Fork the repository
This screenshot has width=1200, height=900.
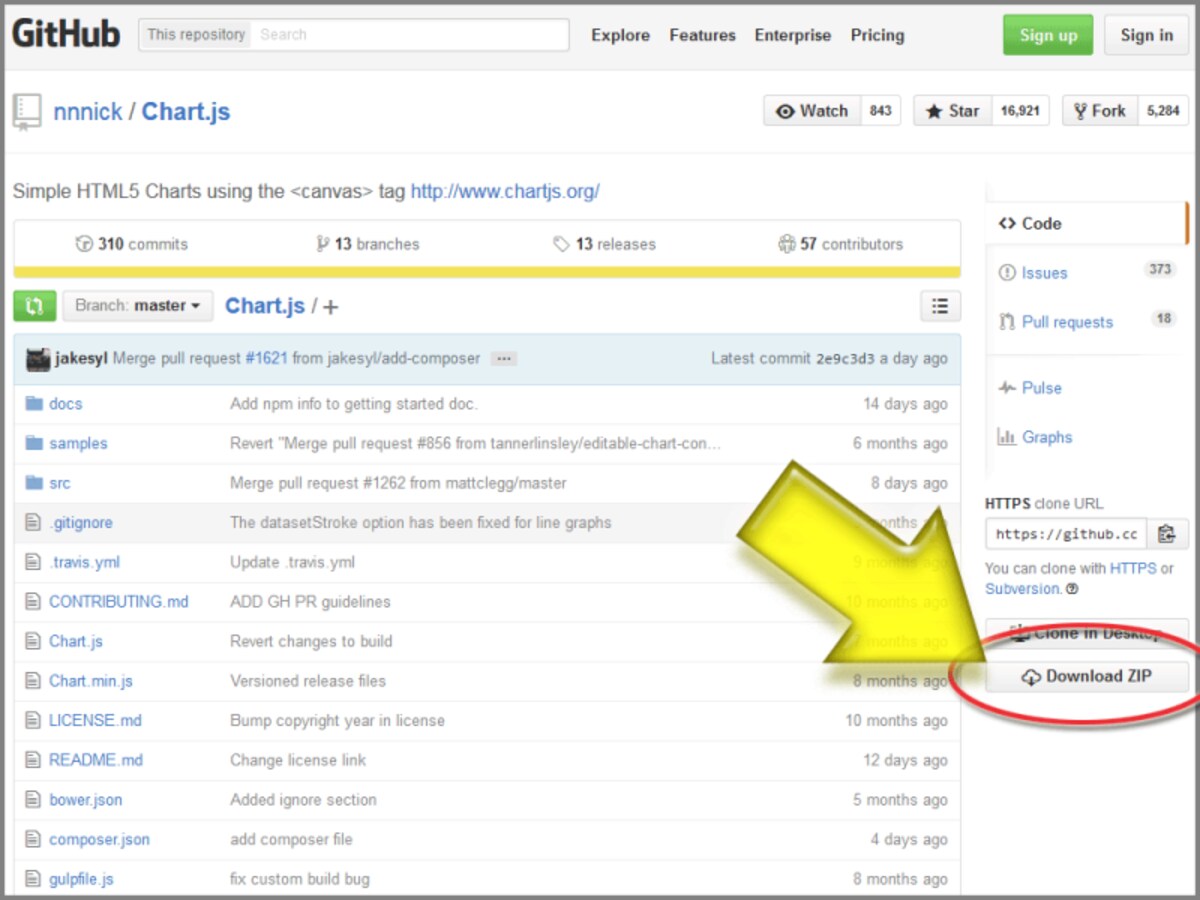pos(1099,111)
